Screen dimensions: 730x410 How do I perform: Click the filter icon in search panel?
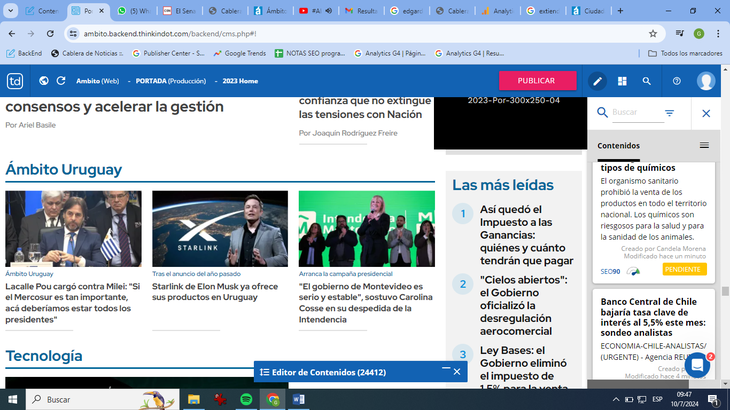point(669,113)
